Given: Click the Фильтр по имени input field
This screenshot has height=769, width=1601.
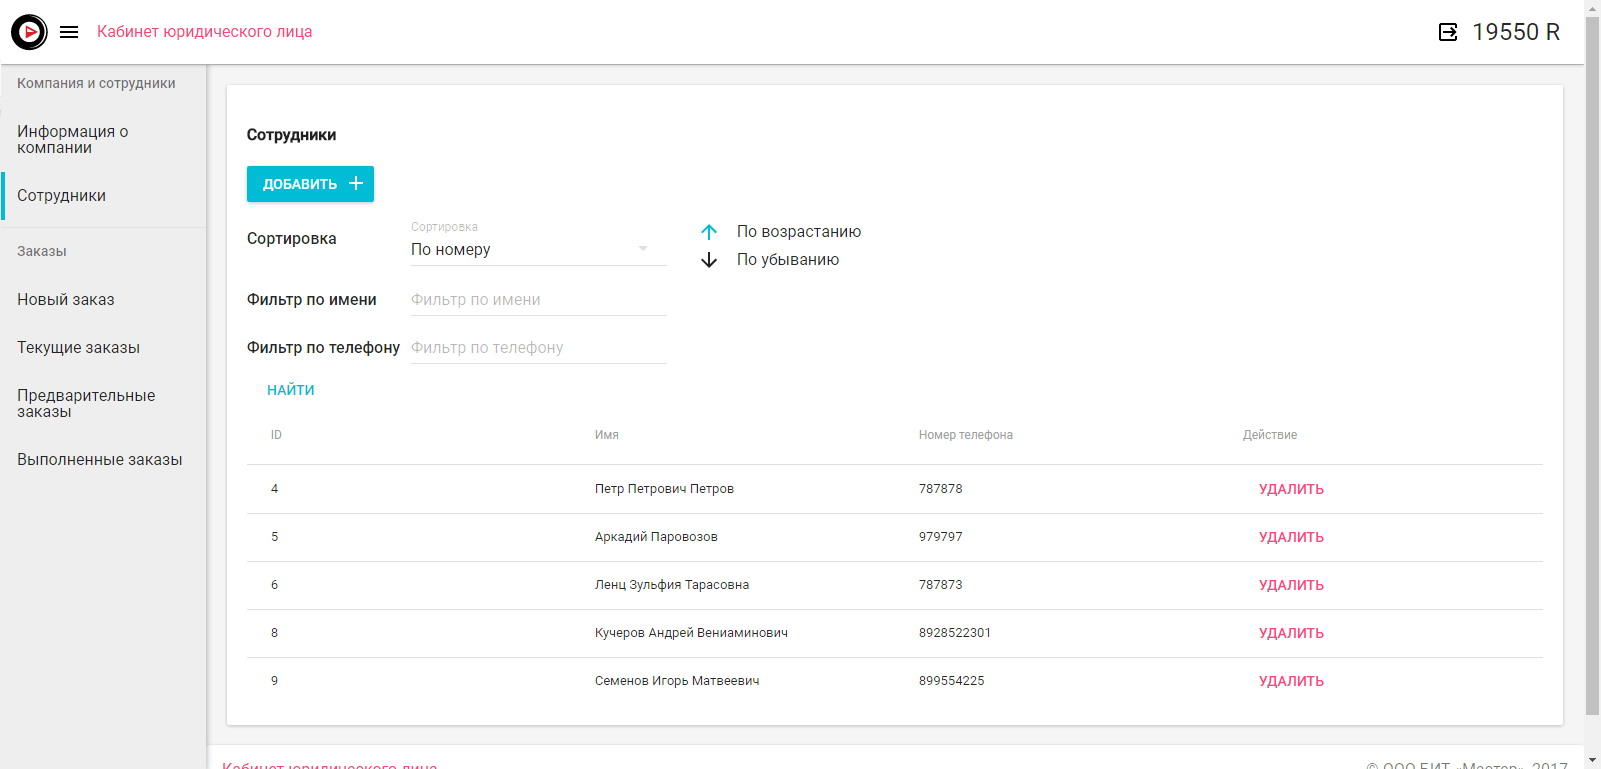Looking at the screenshot, I should click(537, 300).
